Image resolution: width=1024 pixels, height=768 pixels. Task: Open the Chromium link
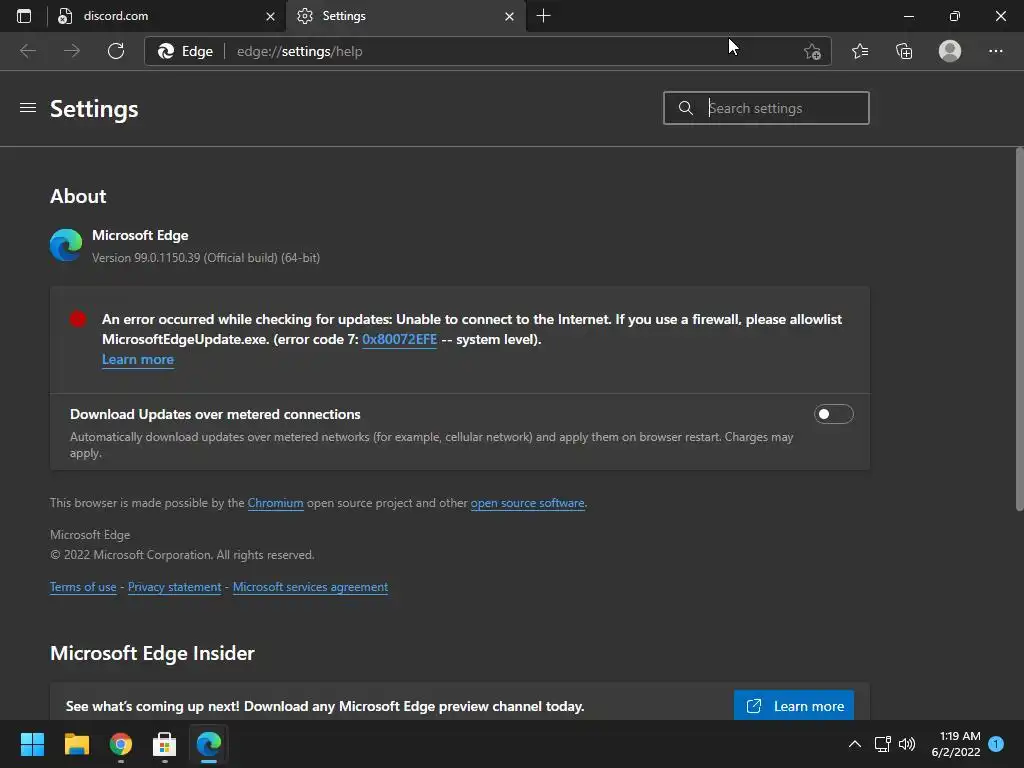[276, 503]
